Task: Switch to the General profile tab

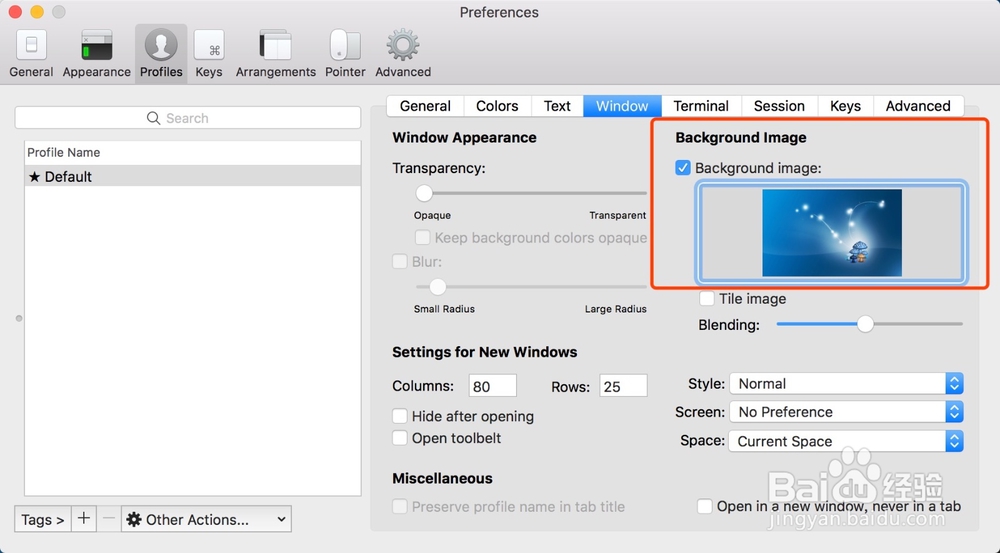Action: (425, 106)
